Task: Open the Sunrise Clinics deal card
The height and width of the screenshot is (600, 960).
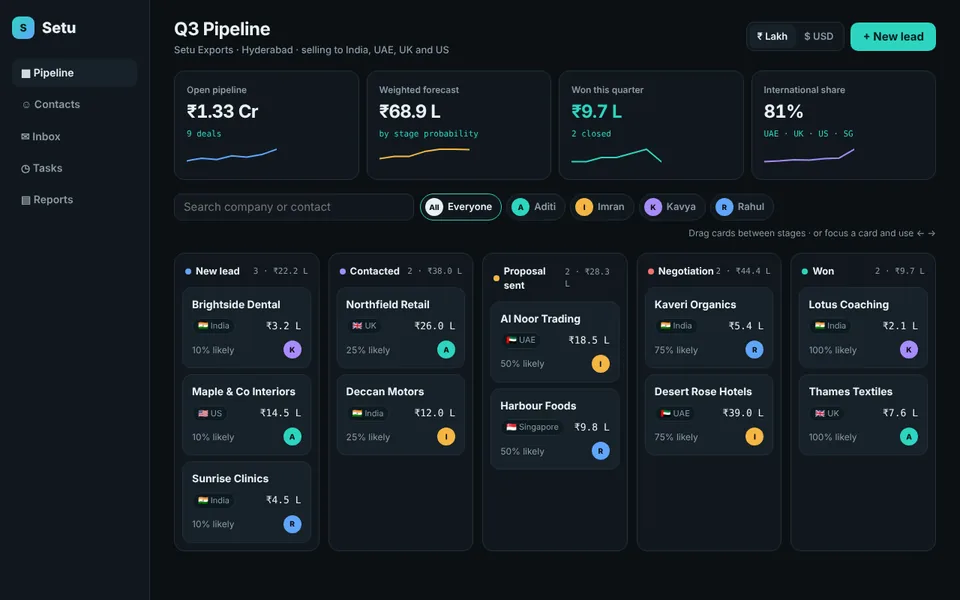Action: 247,502
